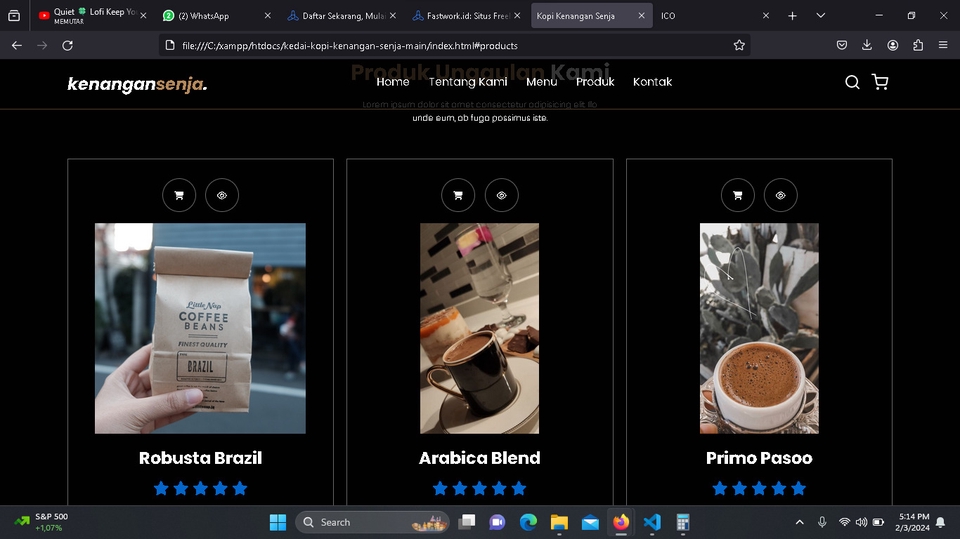
Task: Open the search icon in the site header
Action: (852, 82)
